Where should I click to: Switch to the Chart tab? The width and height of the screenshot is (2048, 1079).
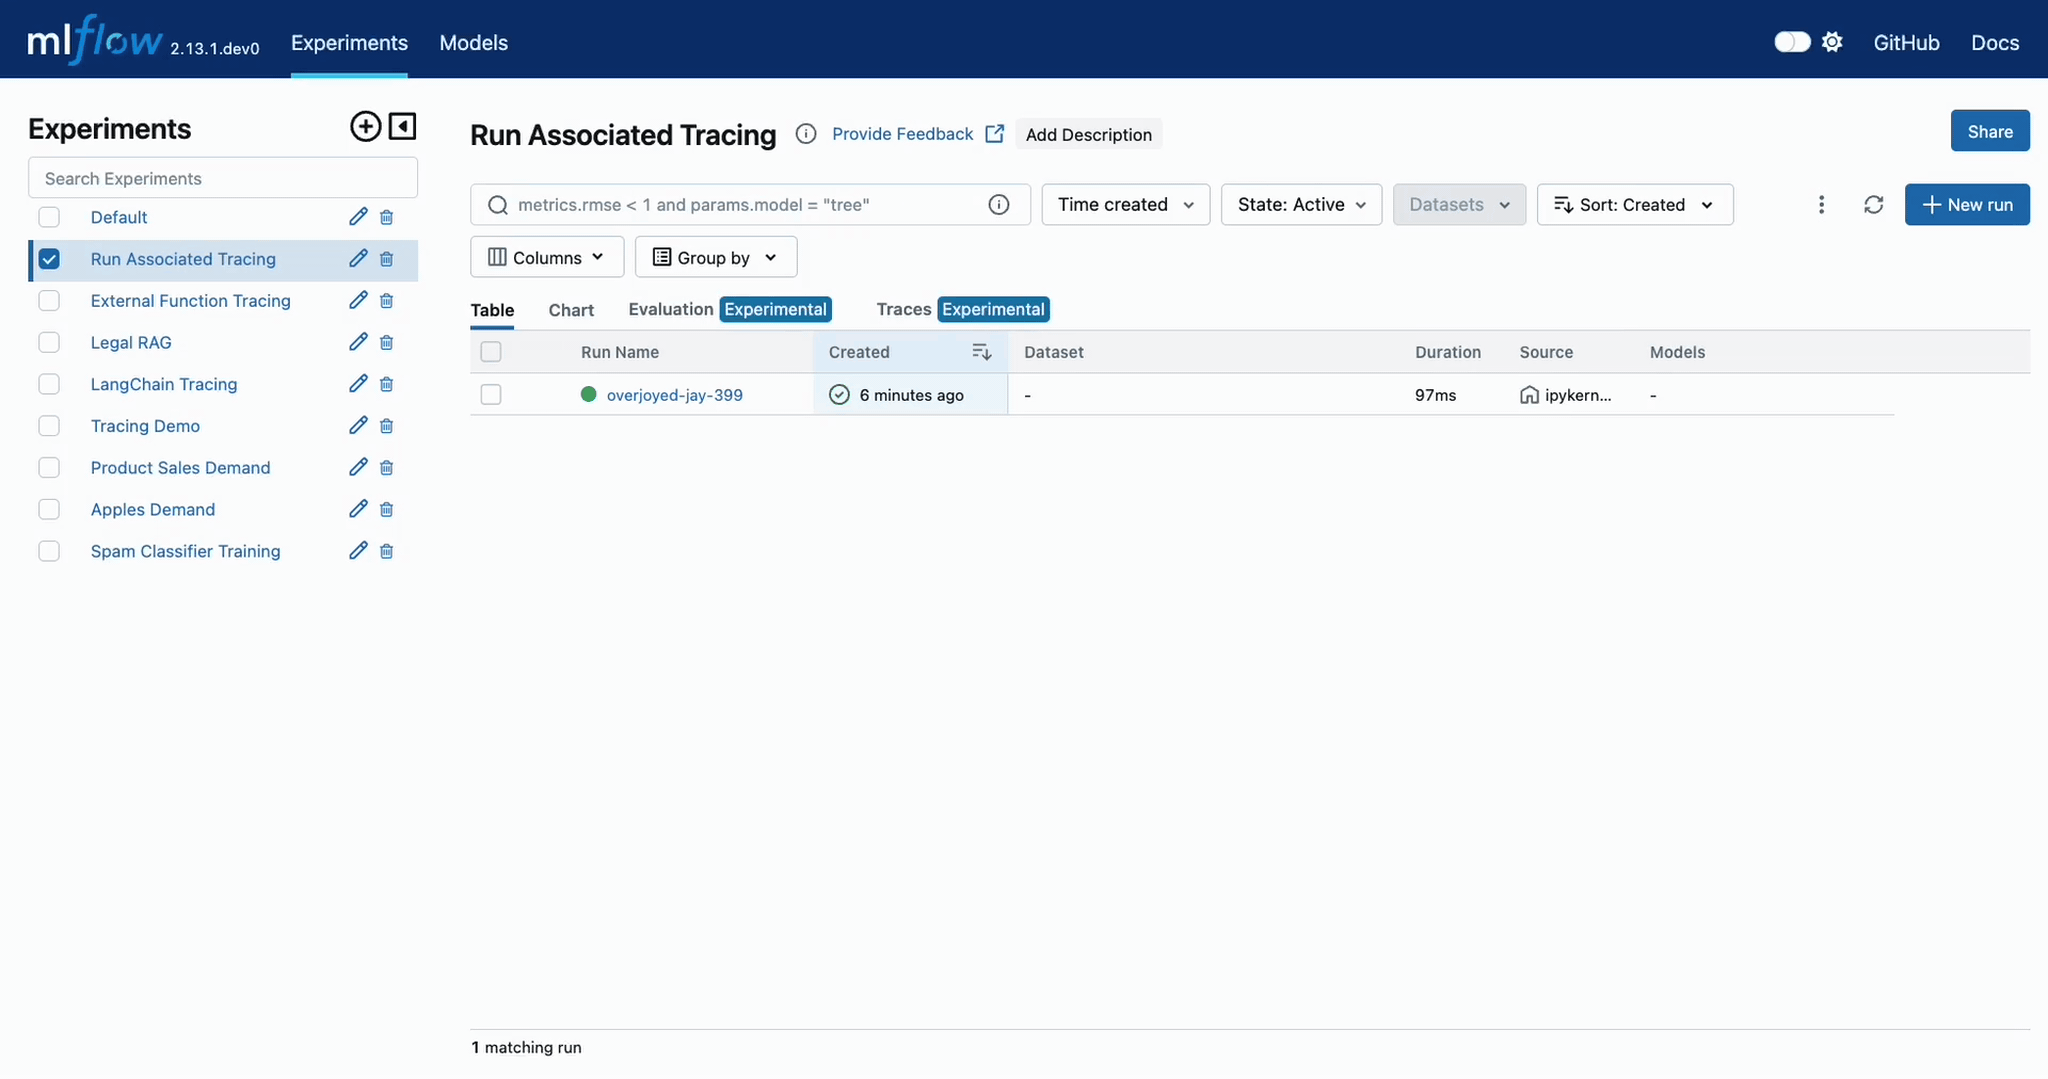click(571, 310)
